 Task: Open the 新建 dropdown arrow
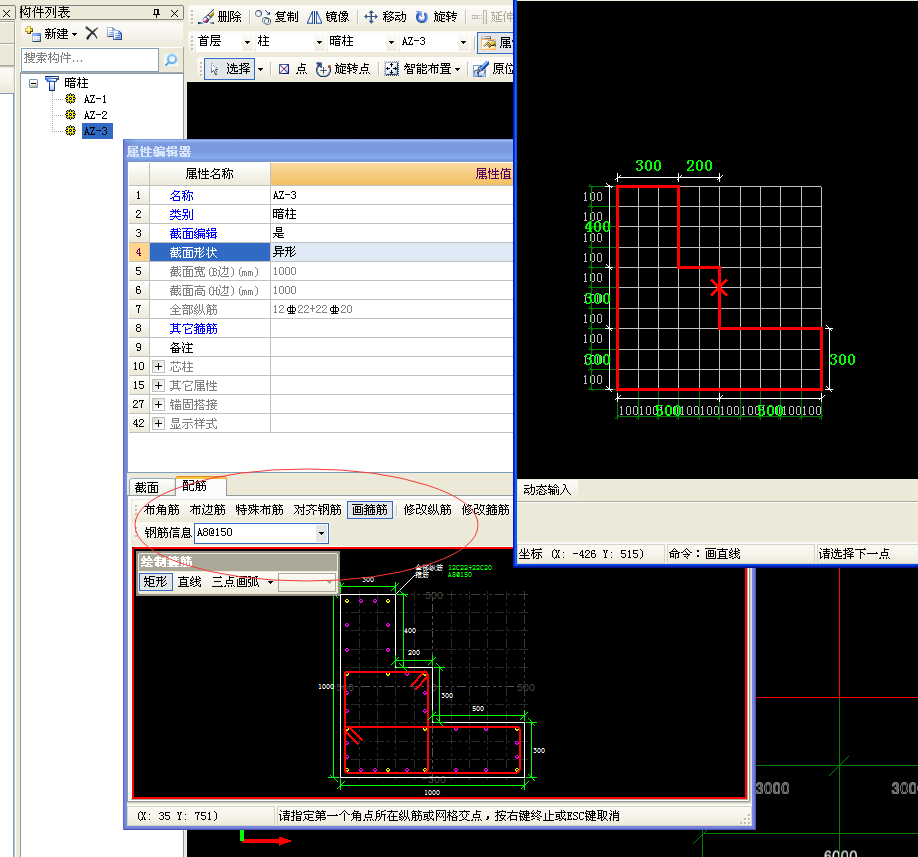(x=74, y=34)
